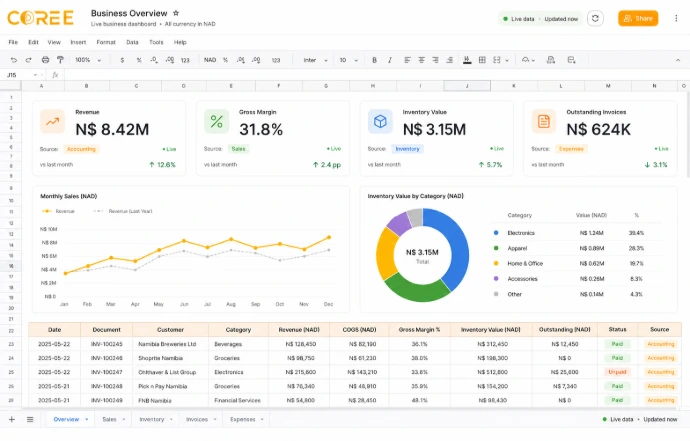The height and width of the screenshot is (441, 690).
Task: Click the green Apparel donut segment
Action: (x=415, y=290)
